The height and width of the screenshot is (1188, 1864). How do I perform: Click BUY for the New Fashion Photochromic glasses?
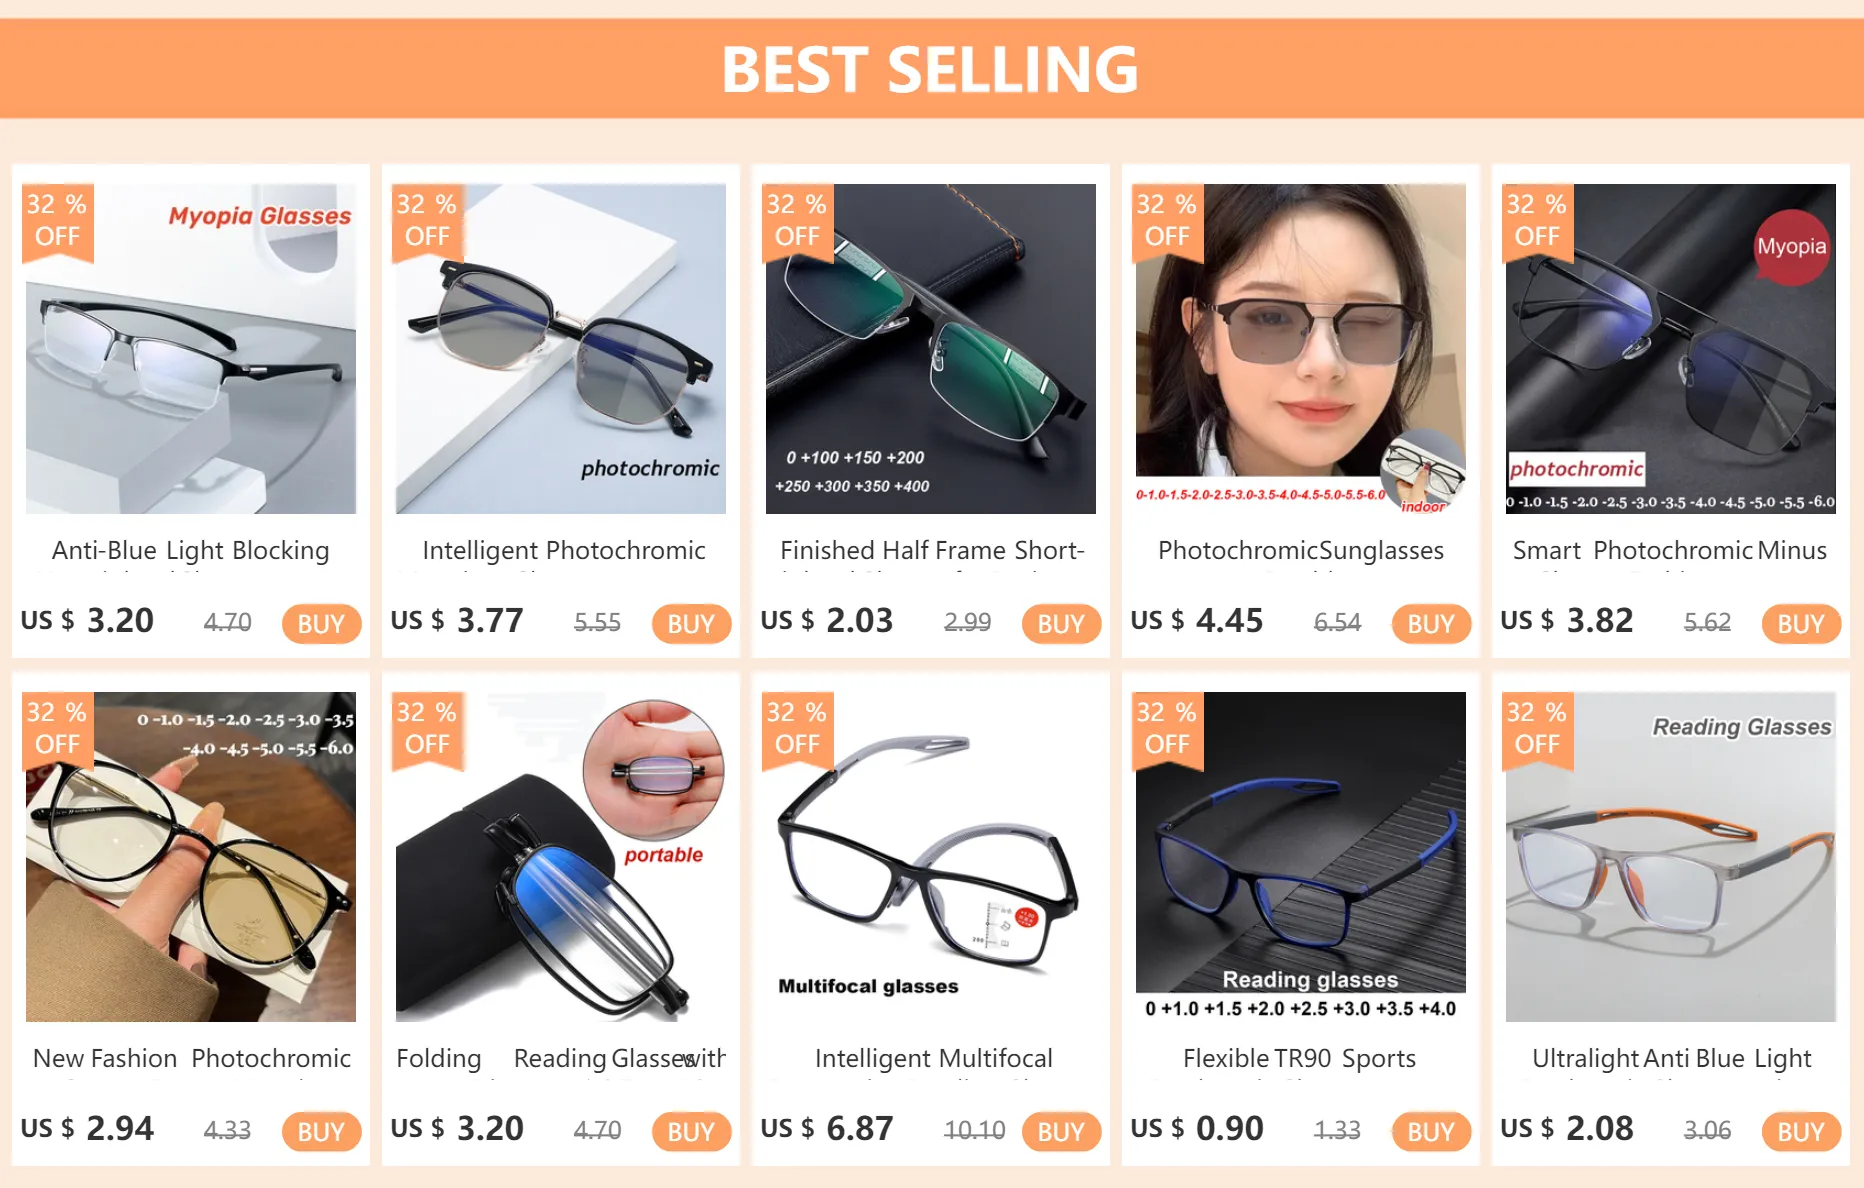pyautogui.click(x=321, y=1131)
